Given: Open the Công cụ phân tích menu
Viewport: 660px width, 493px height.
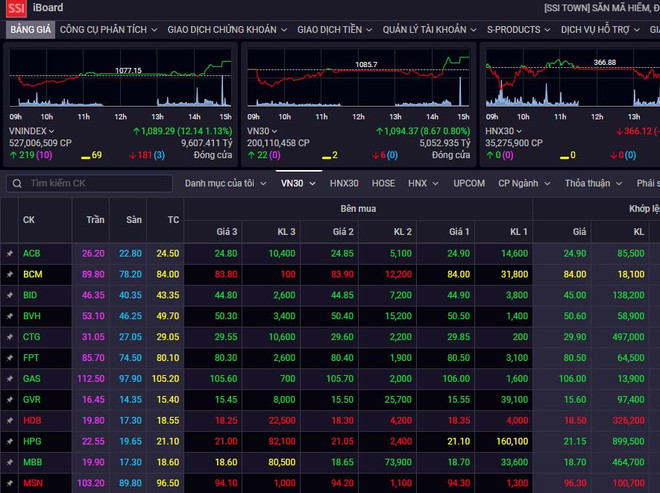Looking at the screenshot, I should pyautogui.click(x=108, y=30).
